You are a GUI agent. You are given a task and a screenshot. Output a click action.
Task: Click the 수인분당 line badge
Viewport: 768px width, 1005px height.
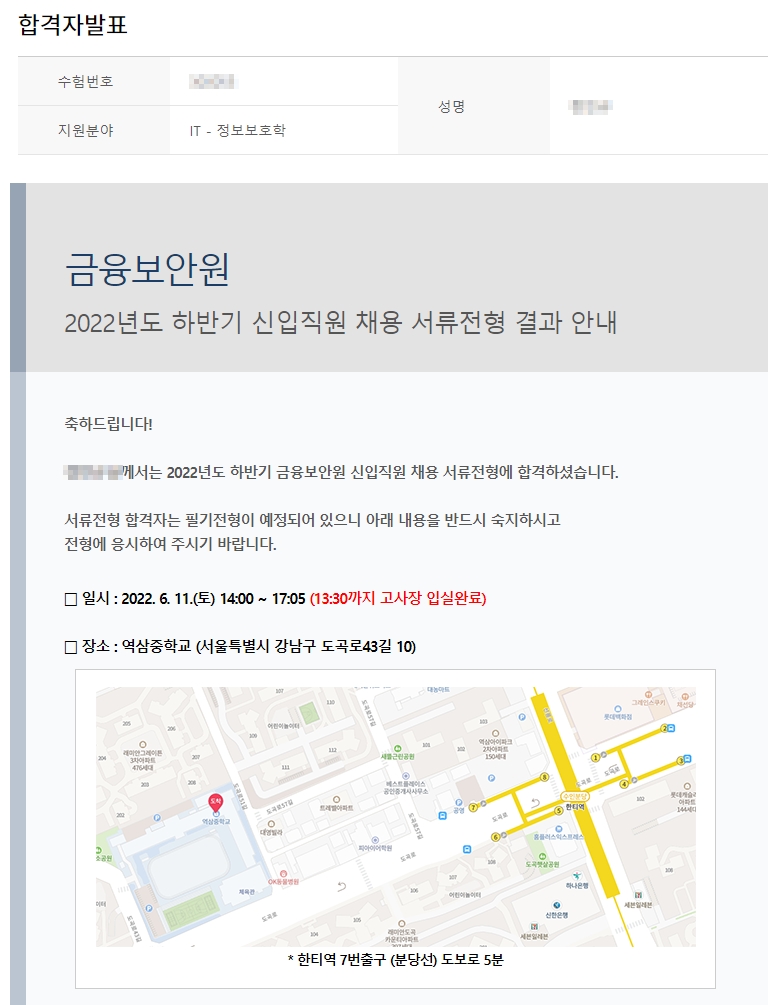[x=574, y=796]
